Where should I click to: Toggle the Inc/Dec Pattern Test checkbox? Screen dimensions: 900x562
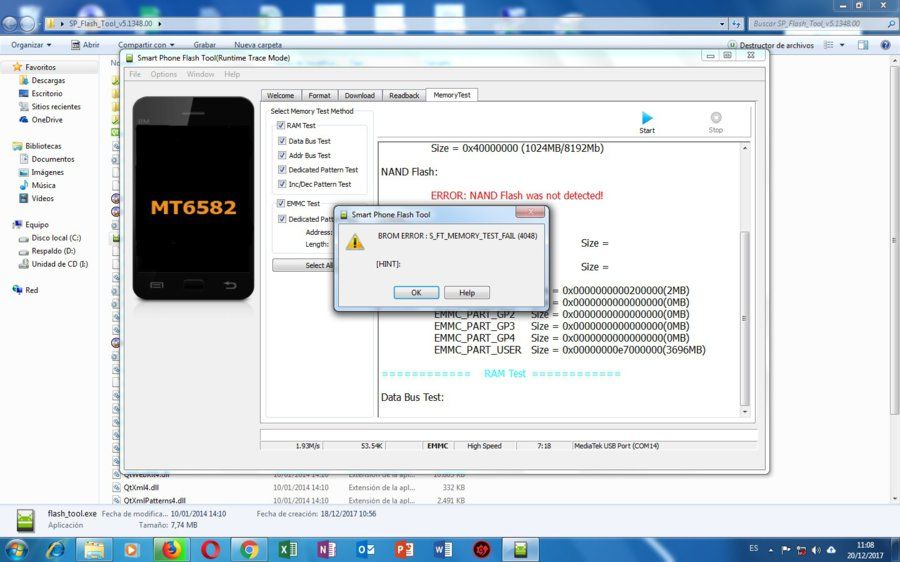point(282,184)
